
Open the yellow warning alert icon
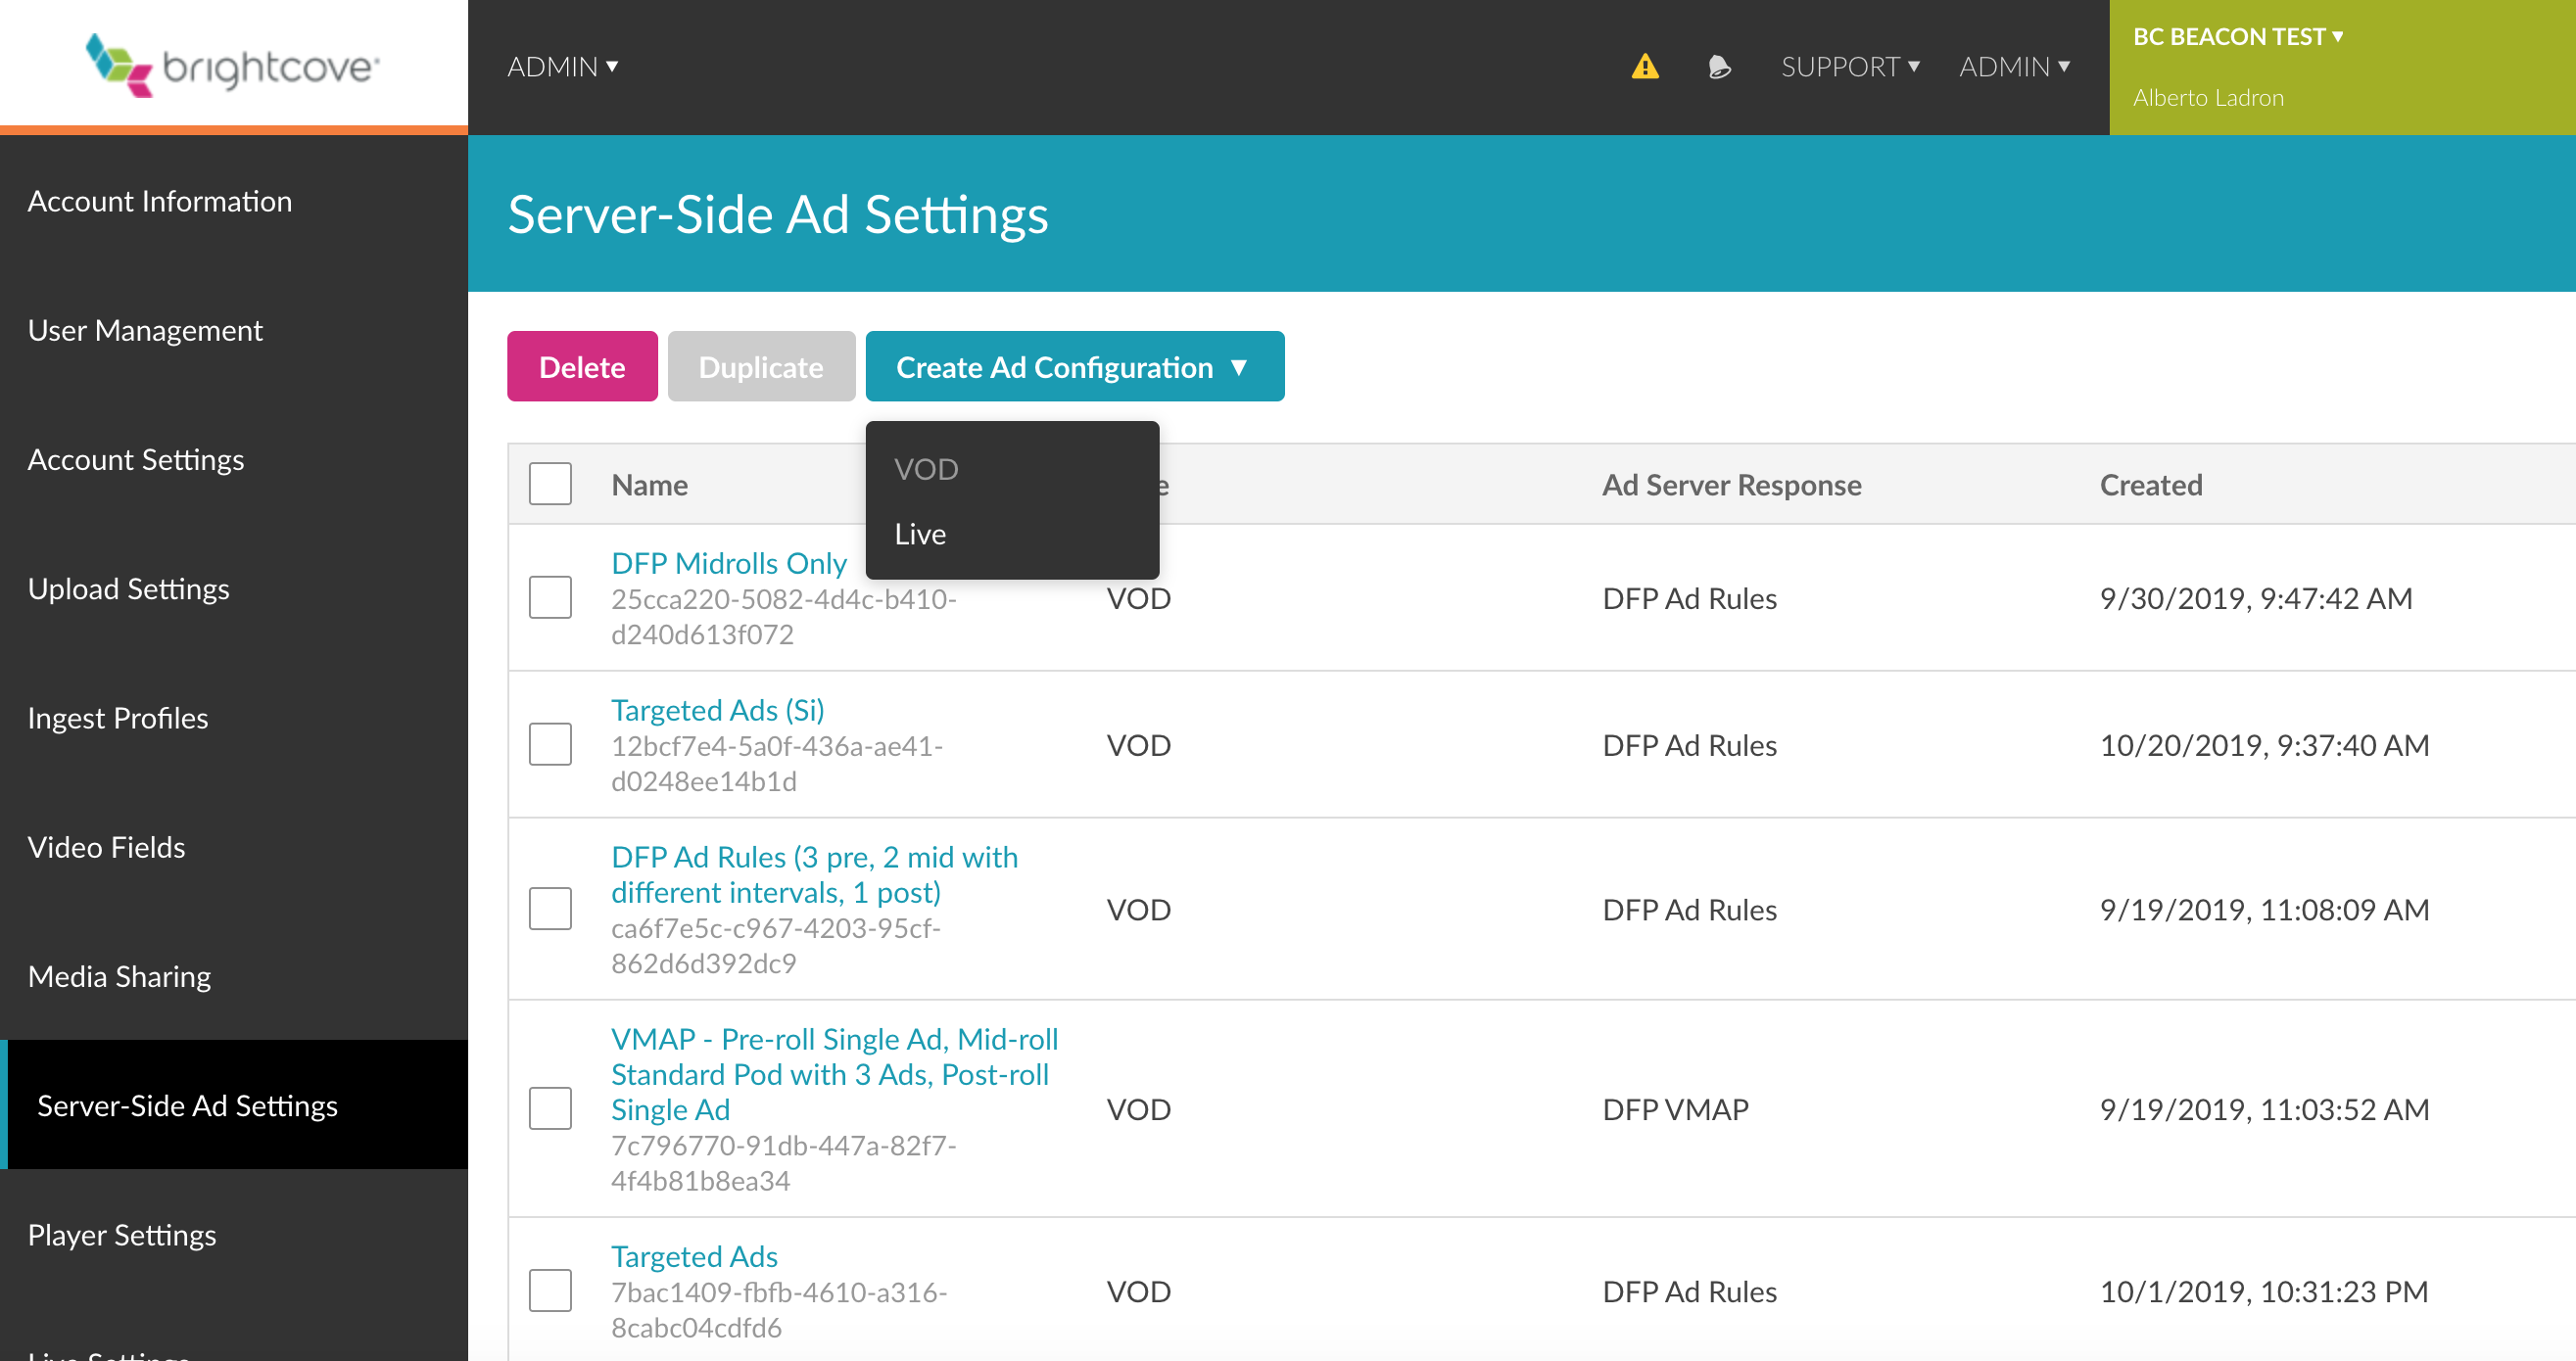point(1645,67)
